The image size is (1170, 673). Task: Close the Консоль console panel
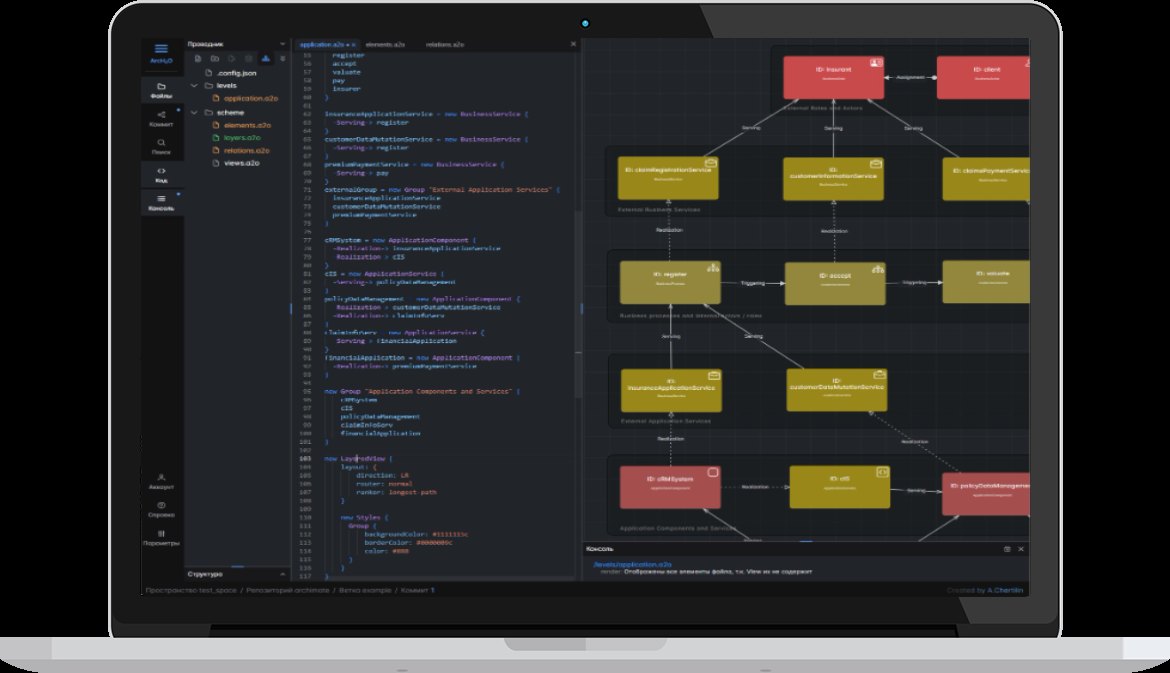[x=1021, y=549]
